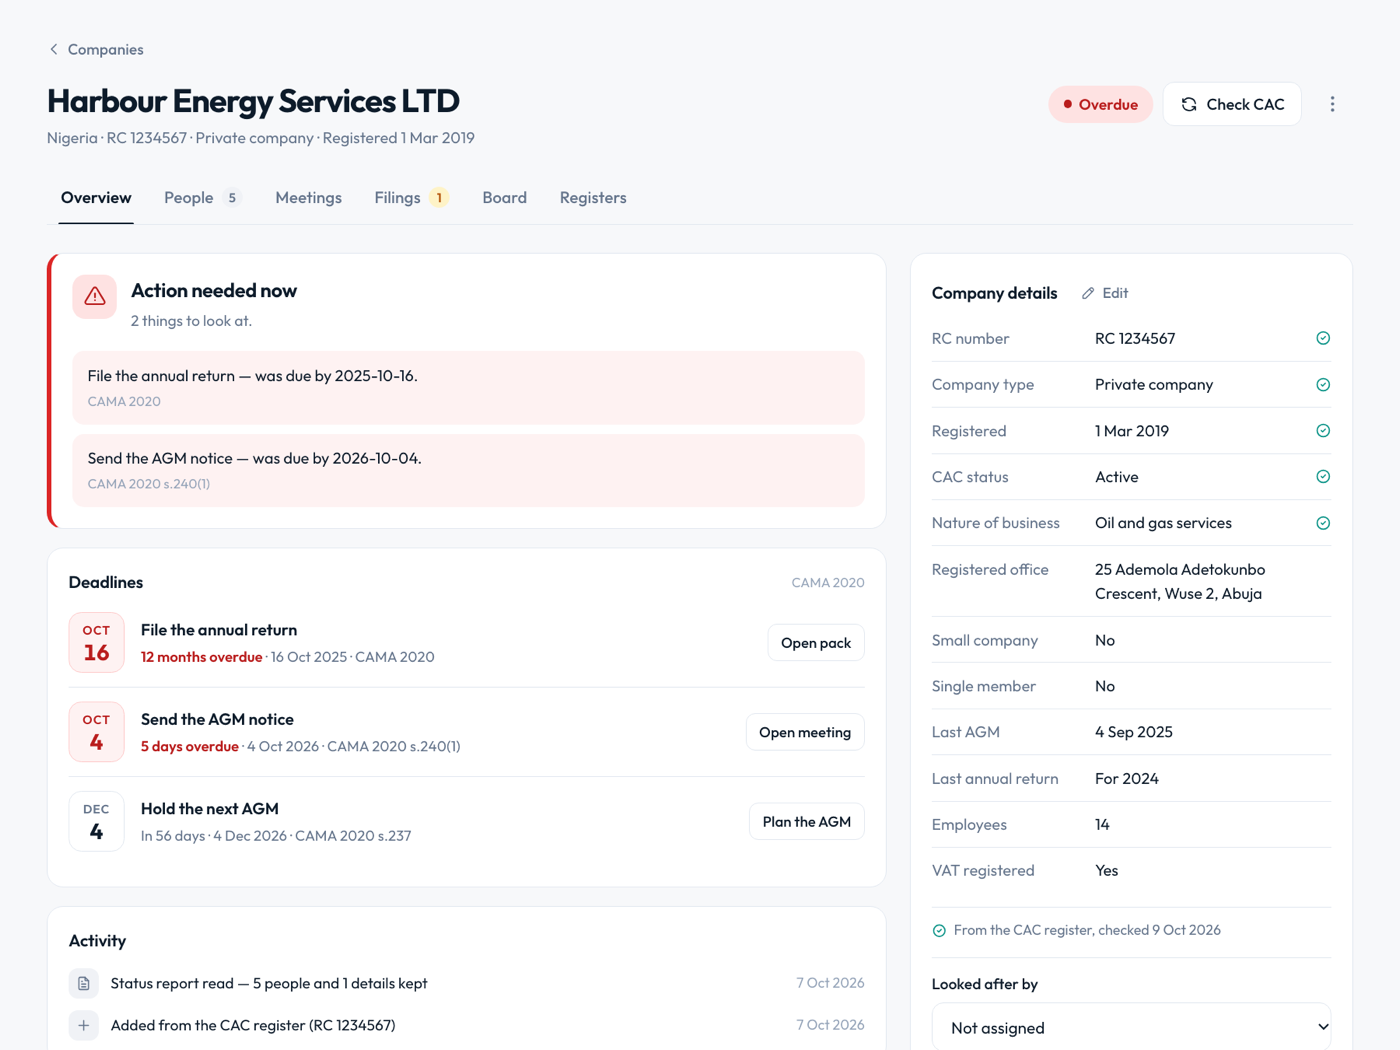Go back to Companies
1400x1050 pixels.
96,49
